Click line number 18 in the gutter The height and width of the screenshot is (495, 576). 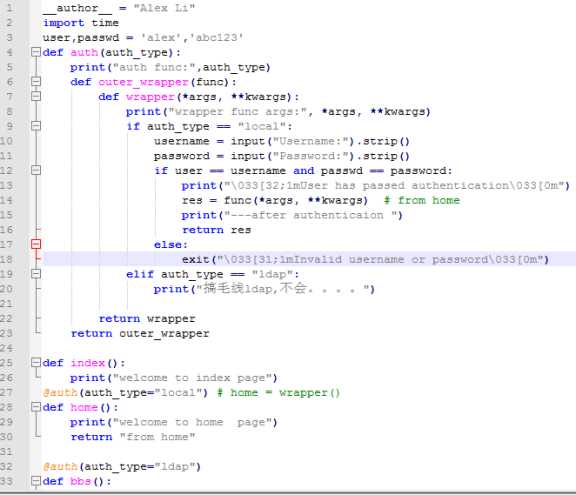point(6,260)
